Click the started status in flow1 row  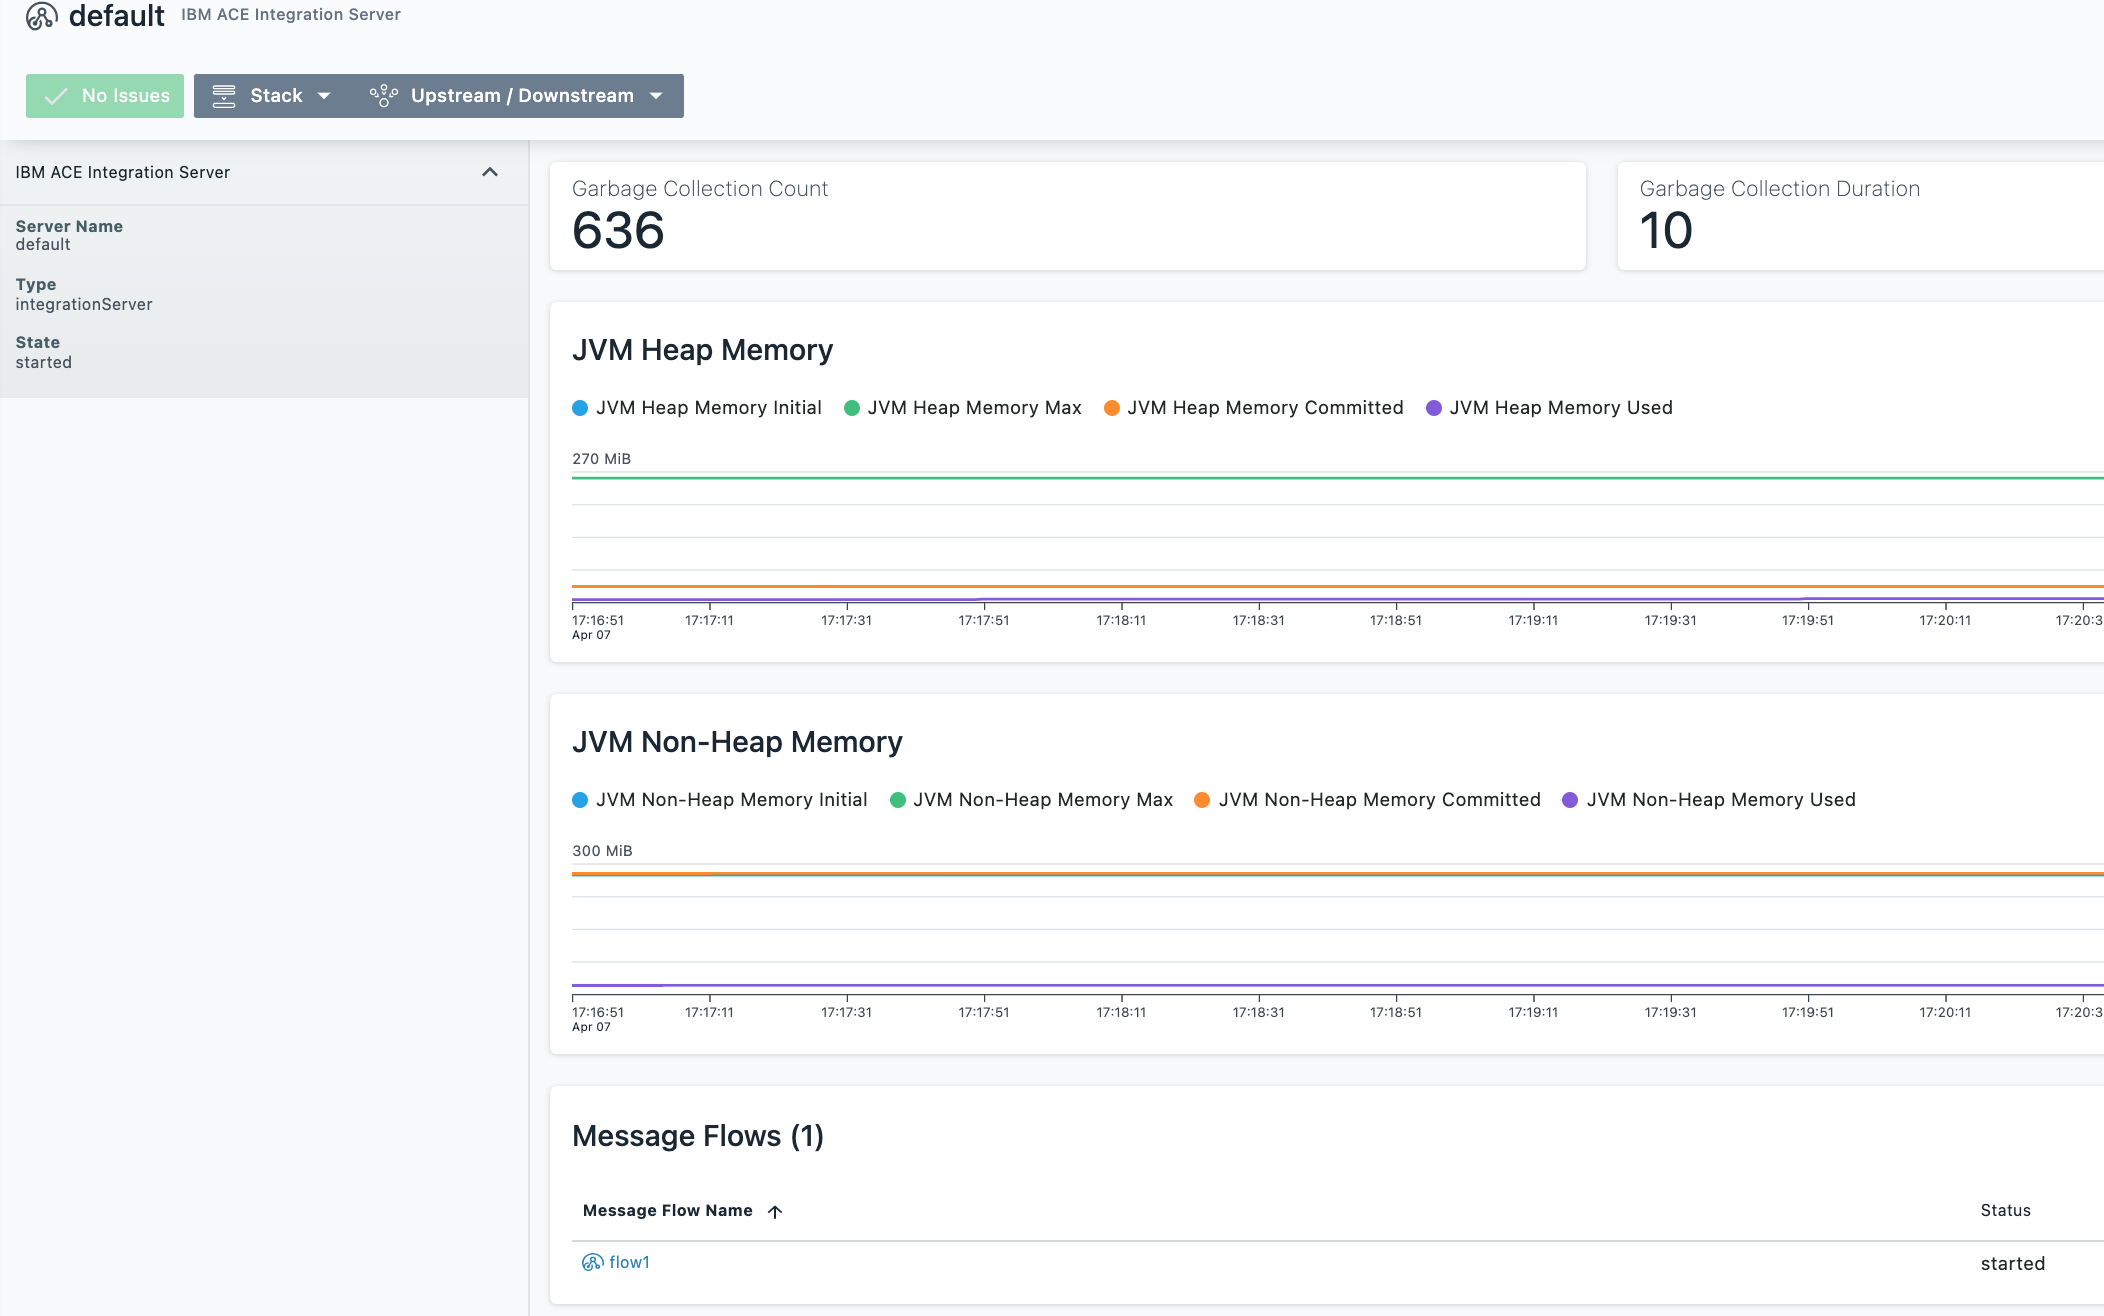point(2013,1264)
